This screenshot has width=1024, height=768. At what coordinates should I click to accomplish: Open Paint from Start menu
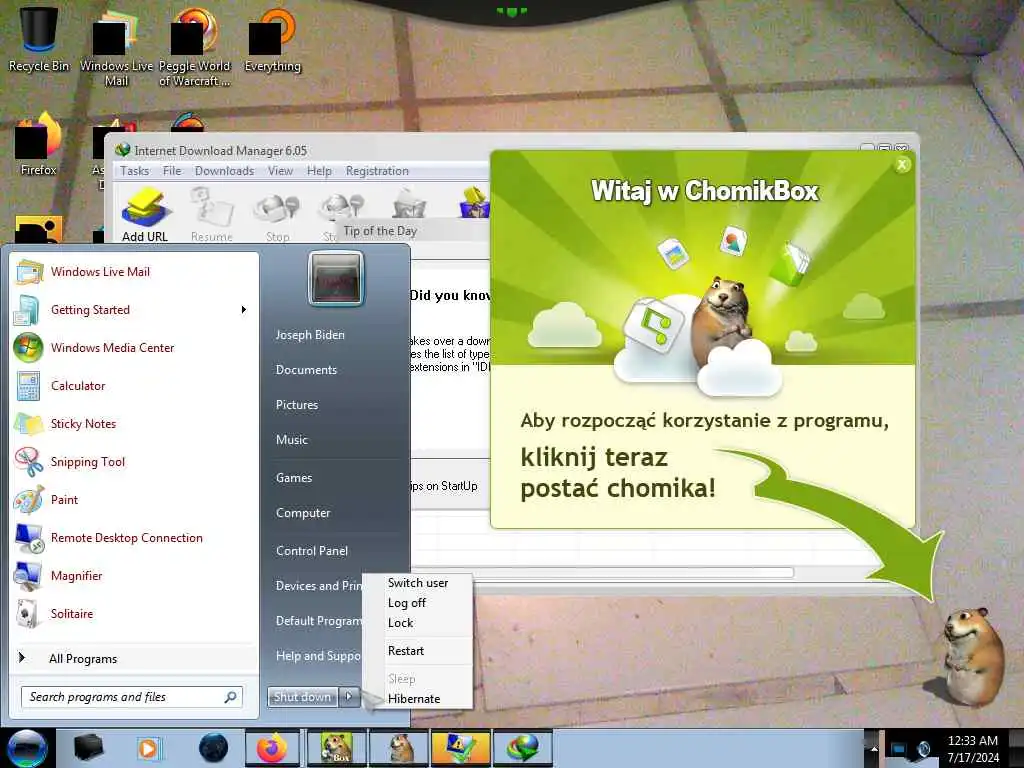[135, 500]
